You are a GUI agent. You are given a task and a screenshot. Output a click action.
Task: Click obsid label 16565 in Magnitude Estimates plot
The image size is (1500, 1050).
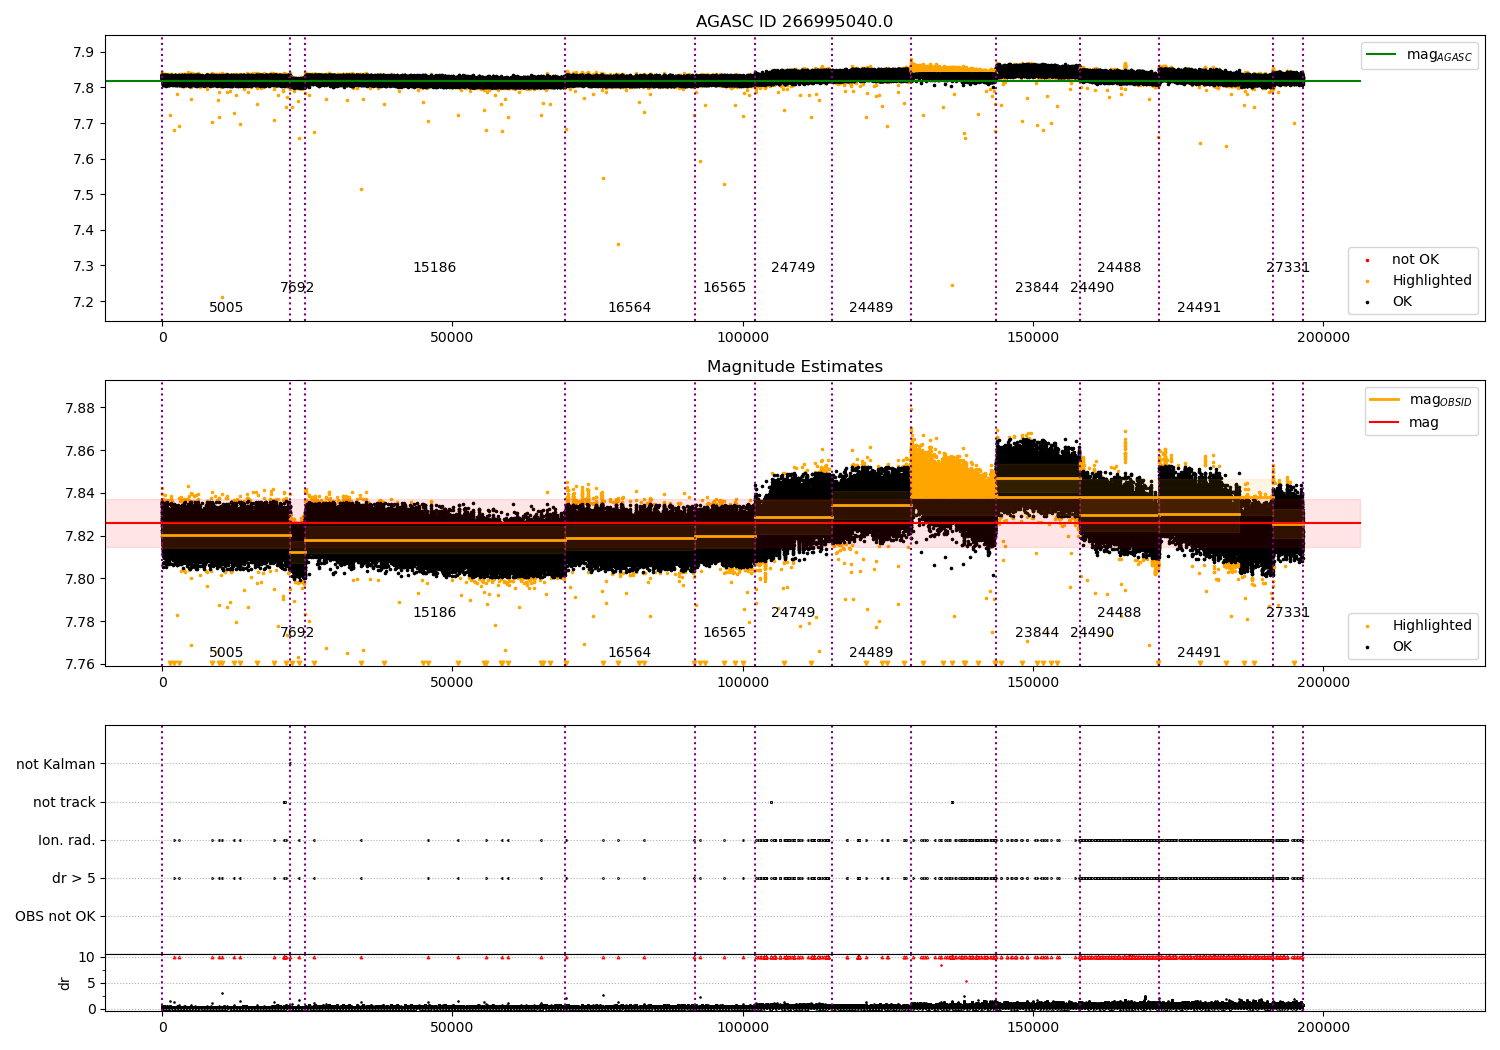(724, 633)
